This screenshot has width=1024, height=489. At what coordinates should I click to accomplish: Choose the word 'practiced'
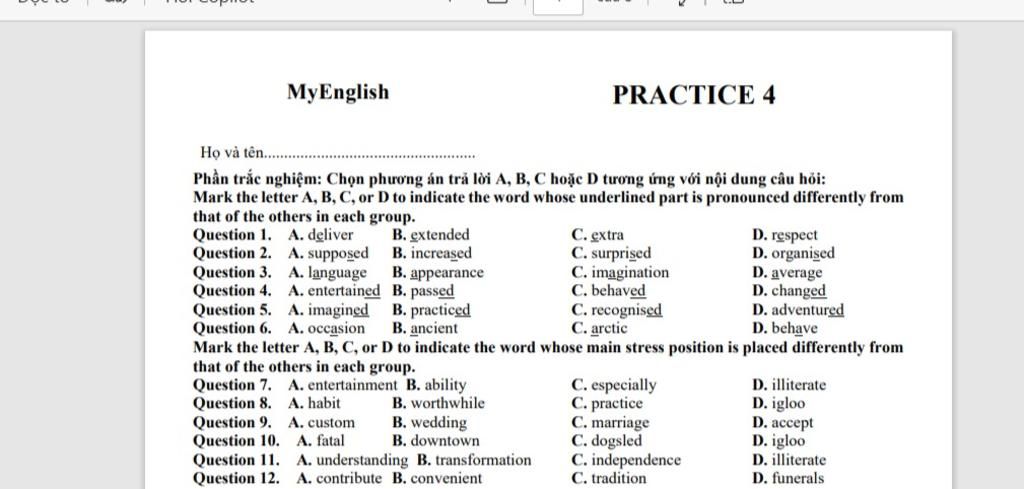click(x=441, y=310)
